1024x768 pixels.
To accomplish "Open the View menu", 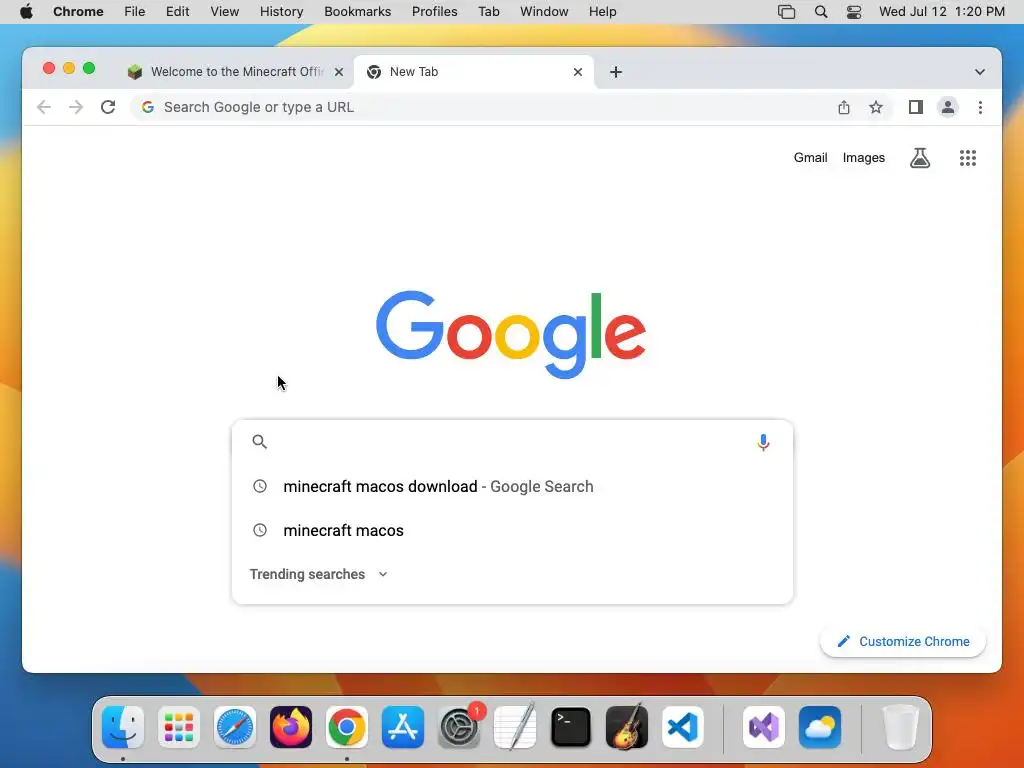I will click(225, 12).
